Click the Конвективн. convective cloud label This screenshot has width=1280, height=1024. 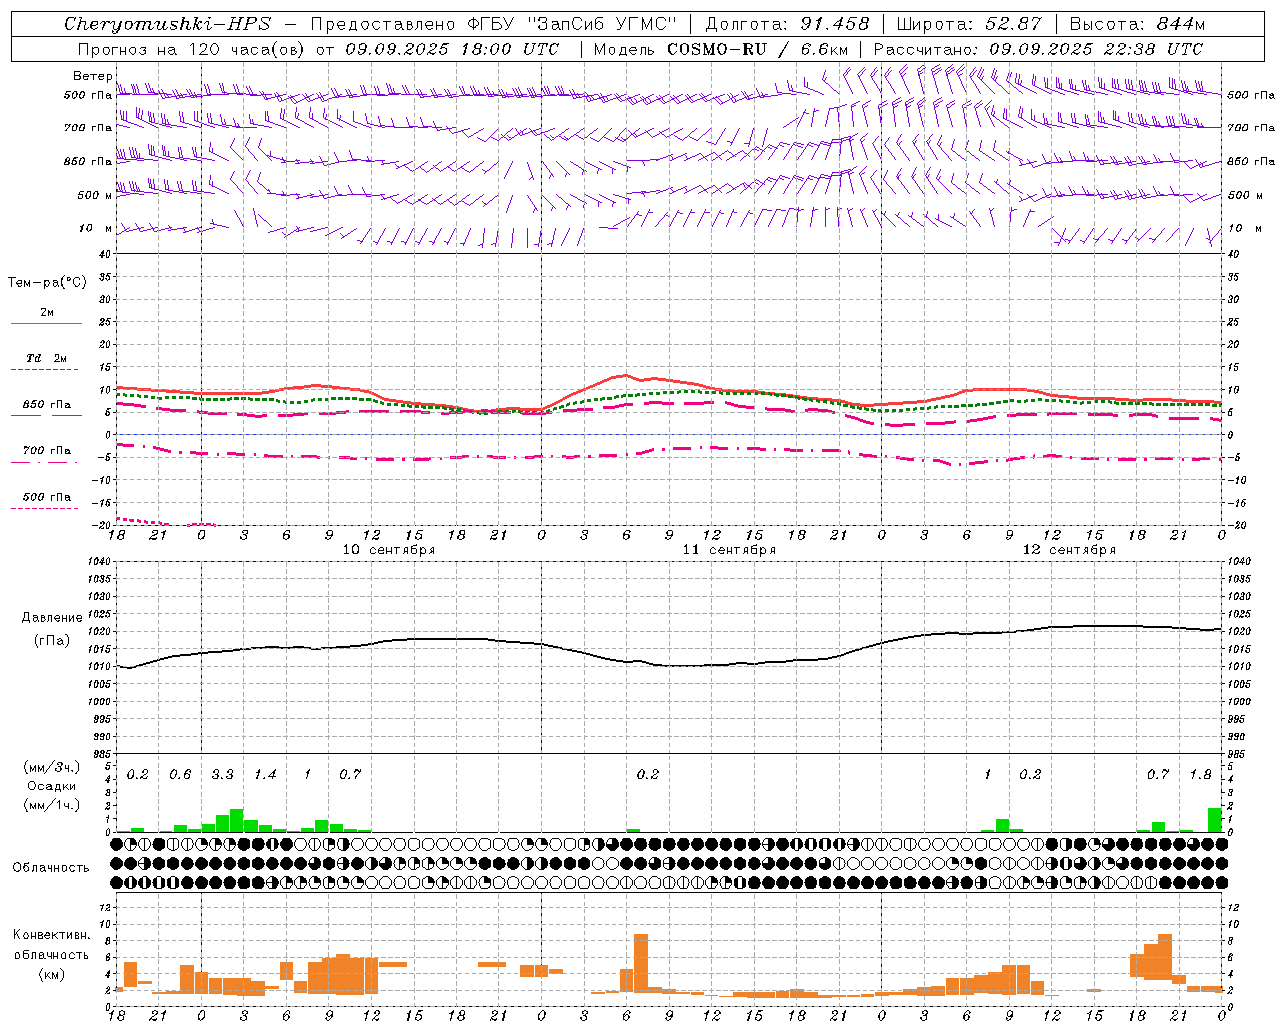pos(51,935)
